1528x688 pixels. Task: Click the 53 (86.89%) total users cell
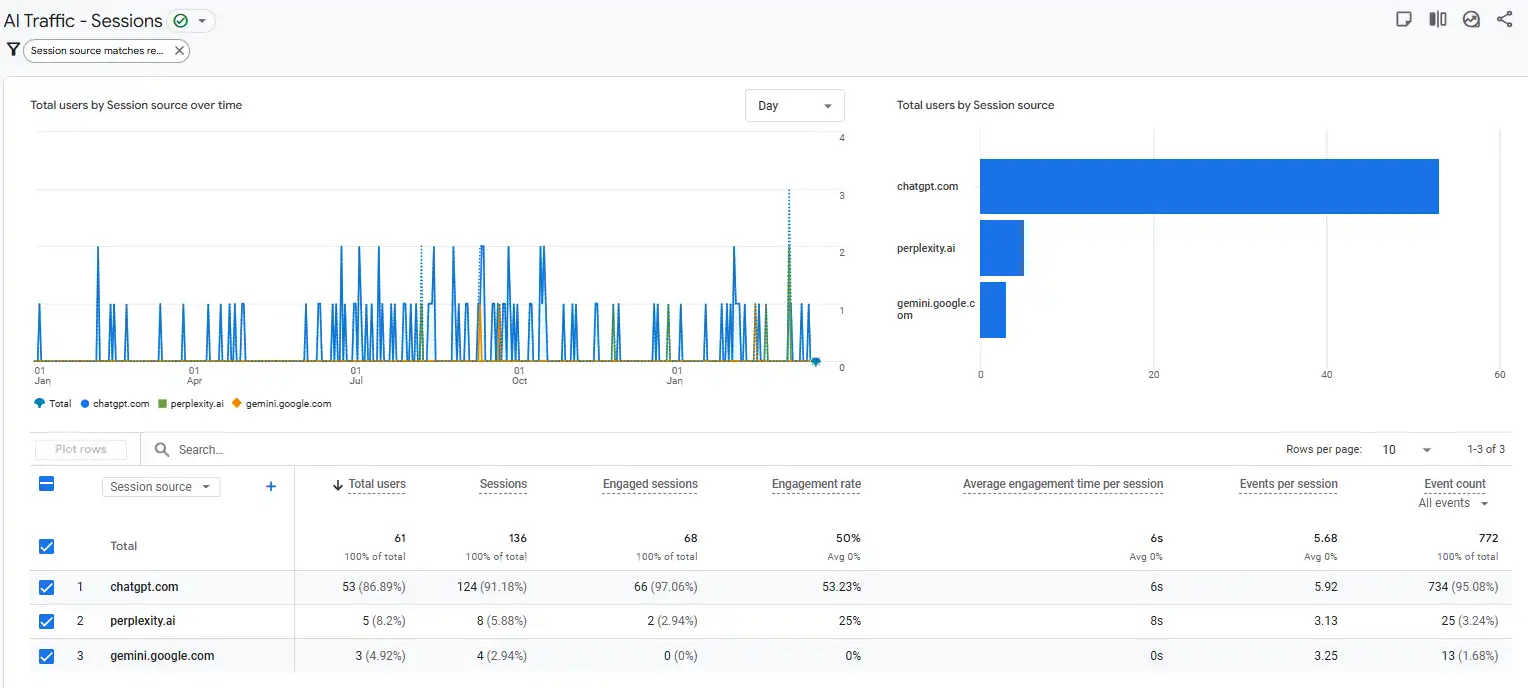[374, 587]
